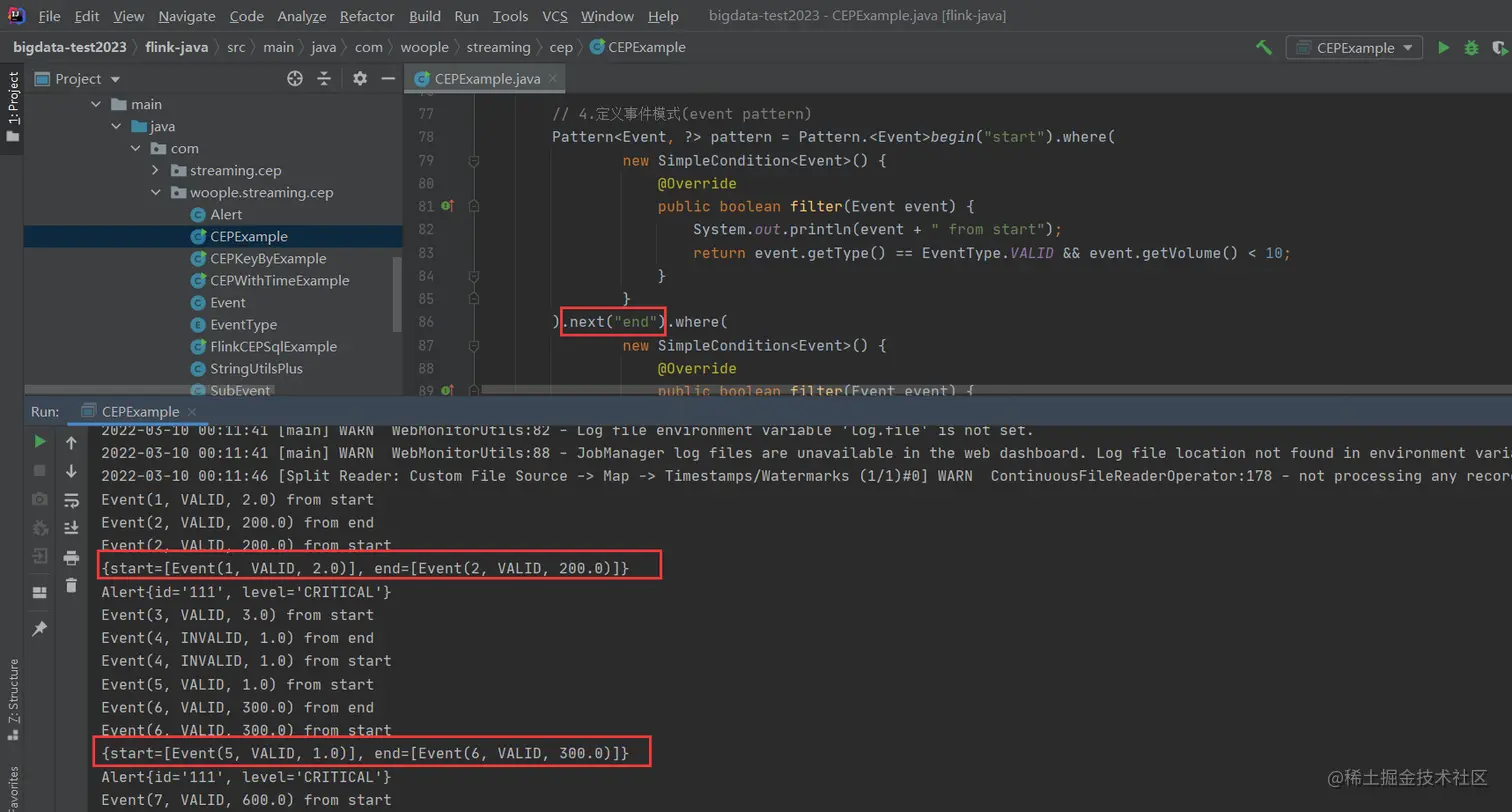Collapse the java folder
1512x812 pixels.
pyautogui.click(x=116, y=126)
